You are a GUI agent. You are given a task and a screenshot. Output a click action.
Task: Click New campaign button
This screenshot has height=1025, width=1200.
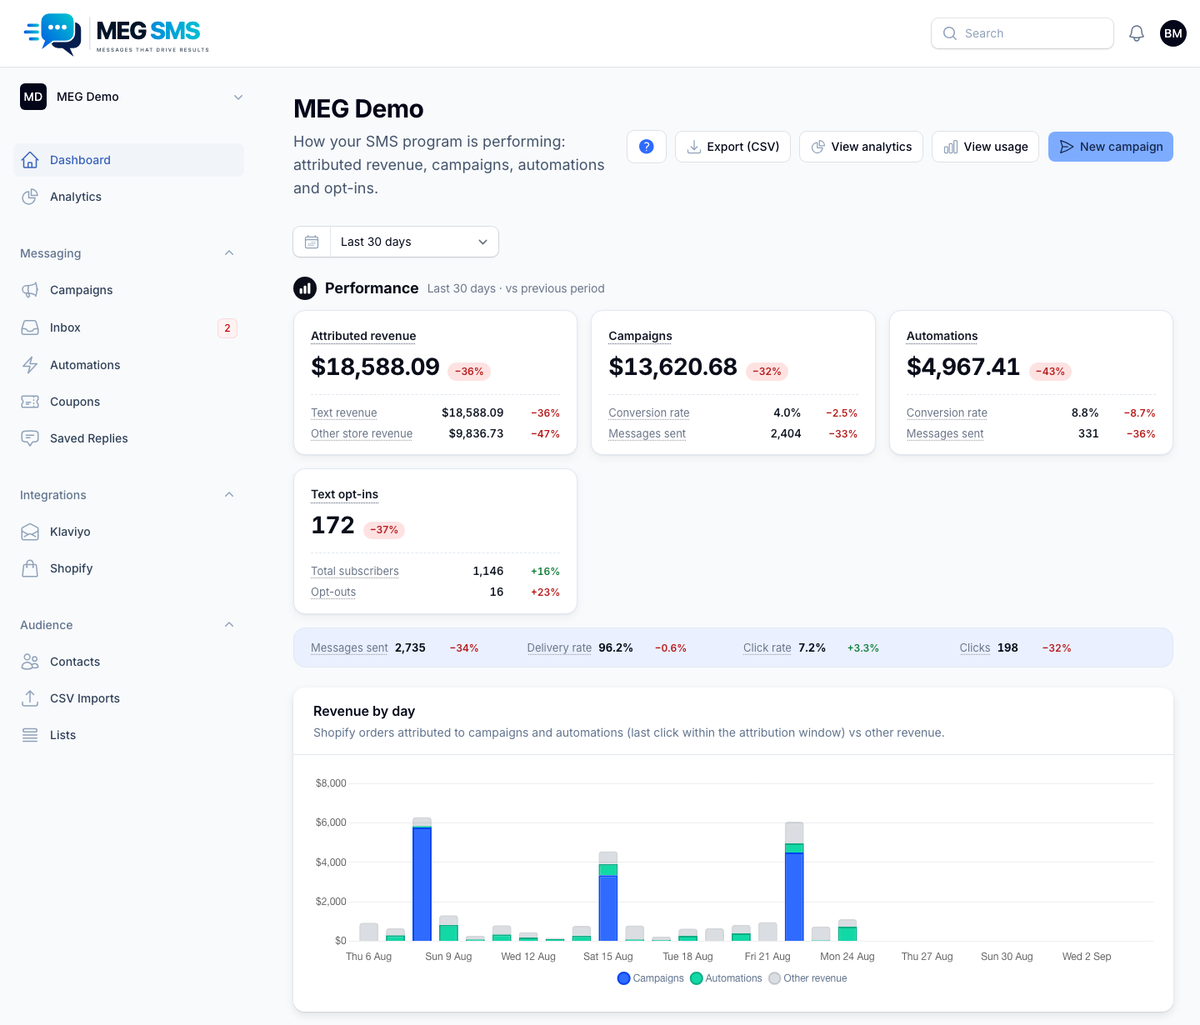click(x=1110, y=147)
